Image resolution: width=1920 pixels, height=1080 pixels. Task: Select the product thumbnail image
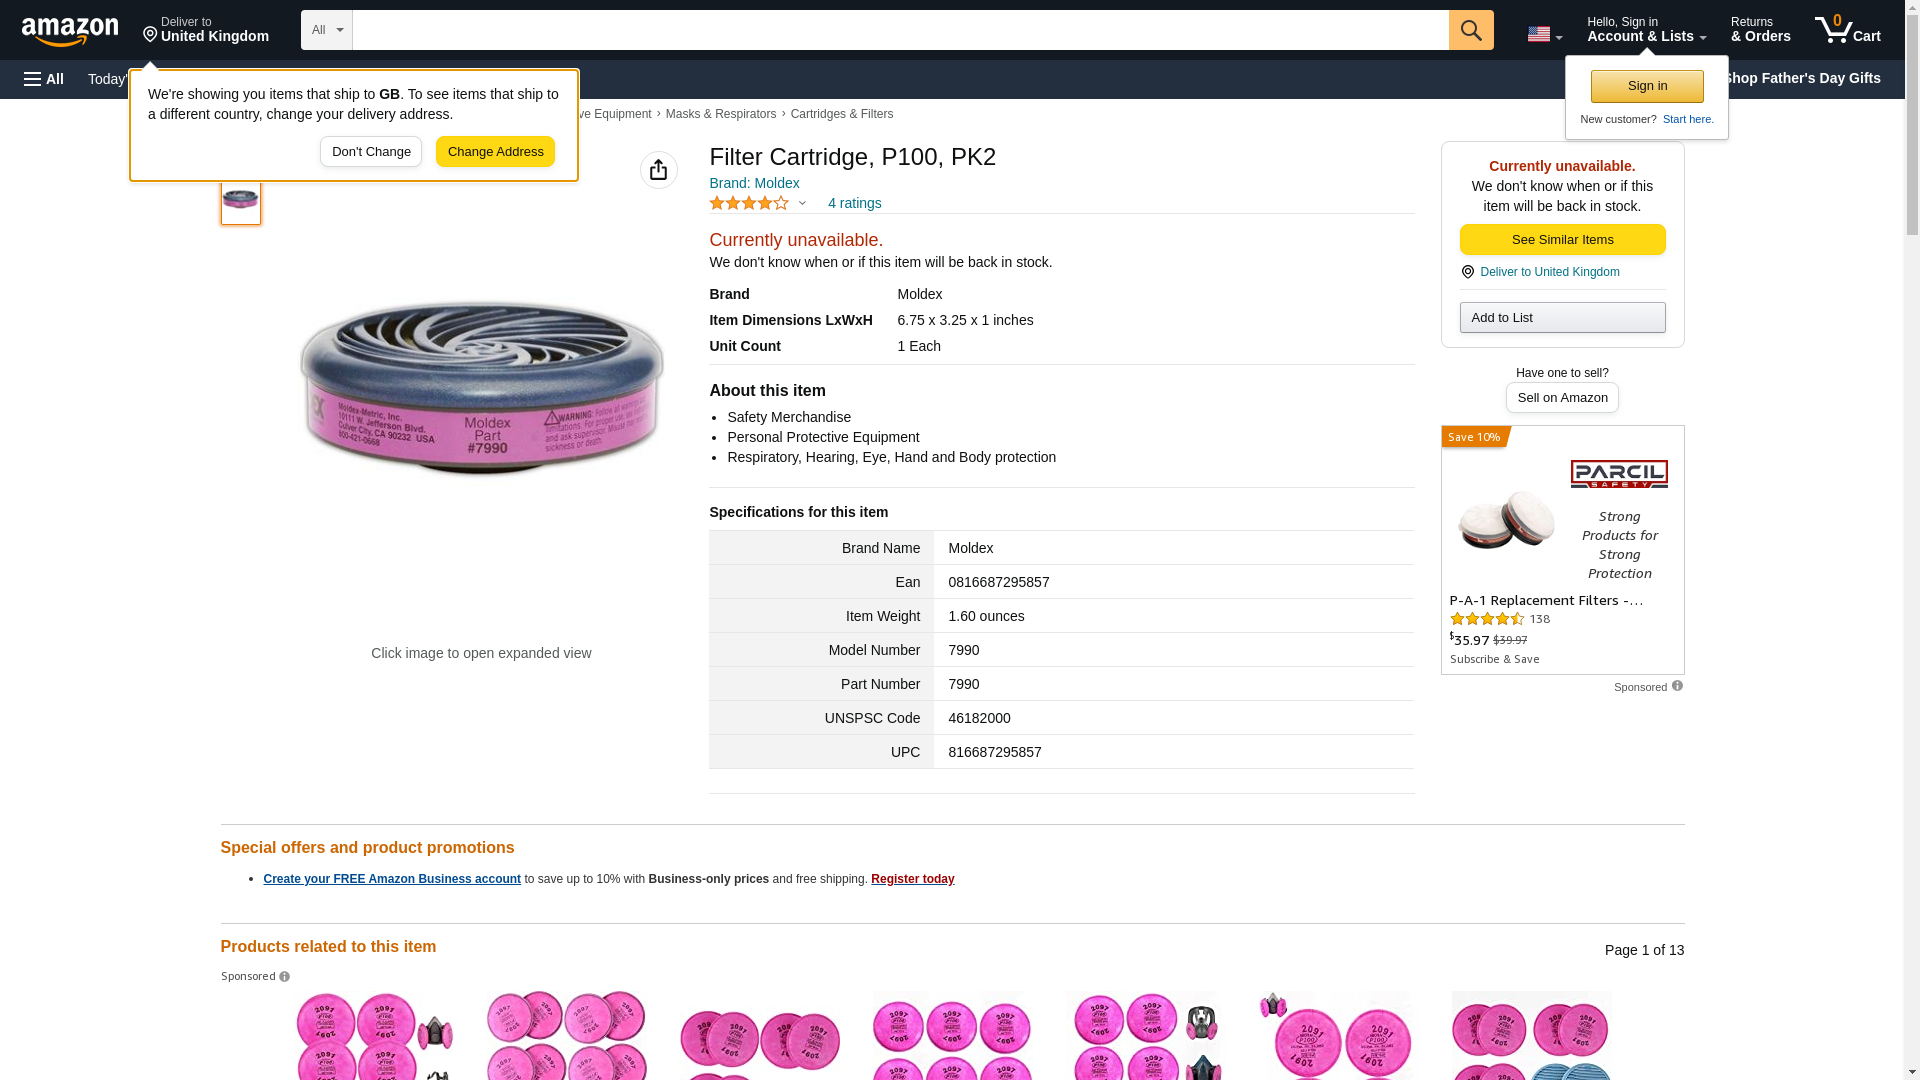(x=241, y=200)
